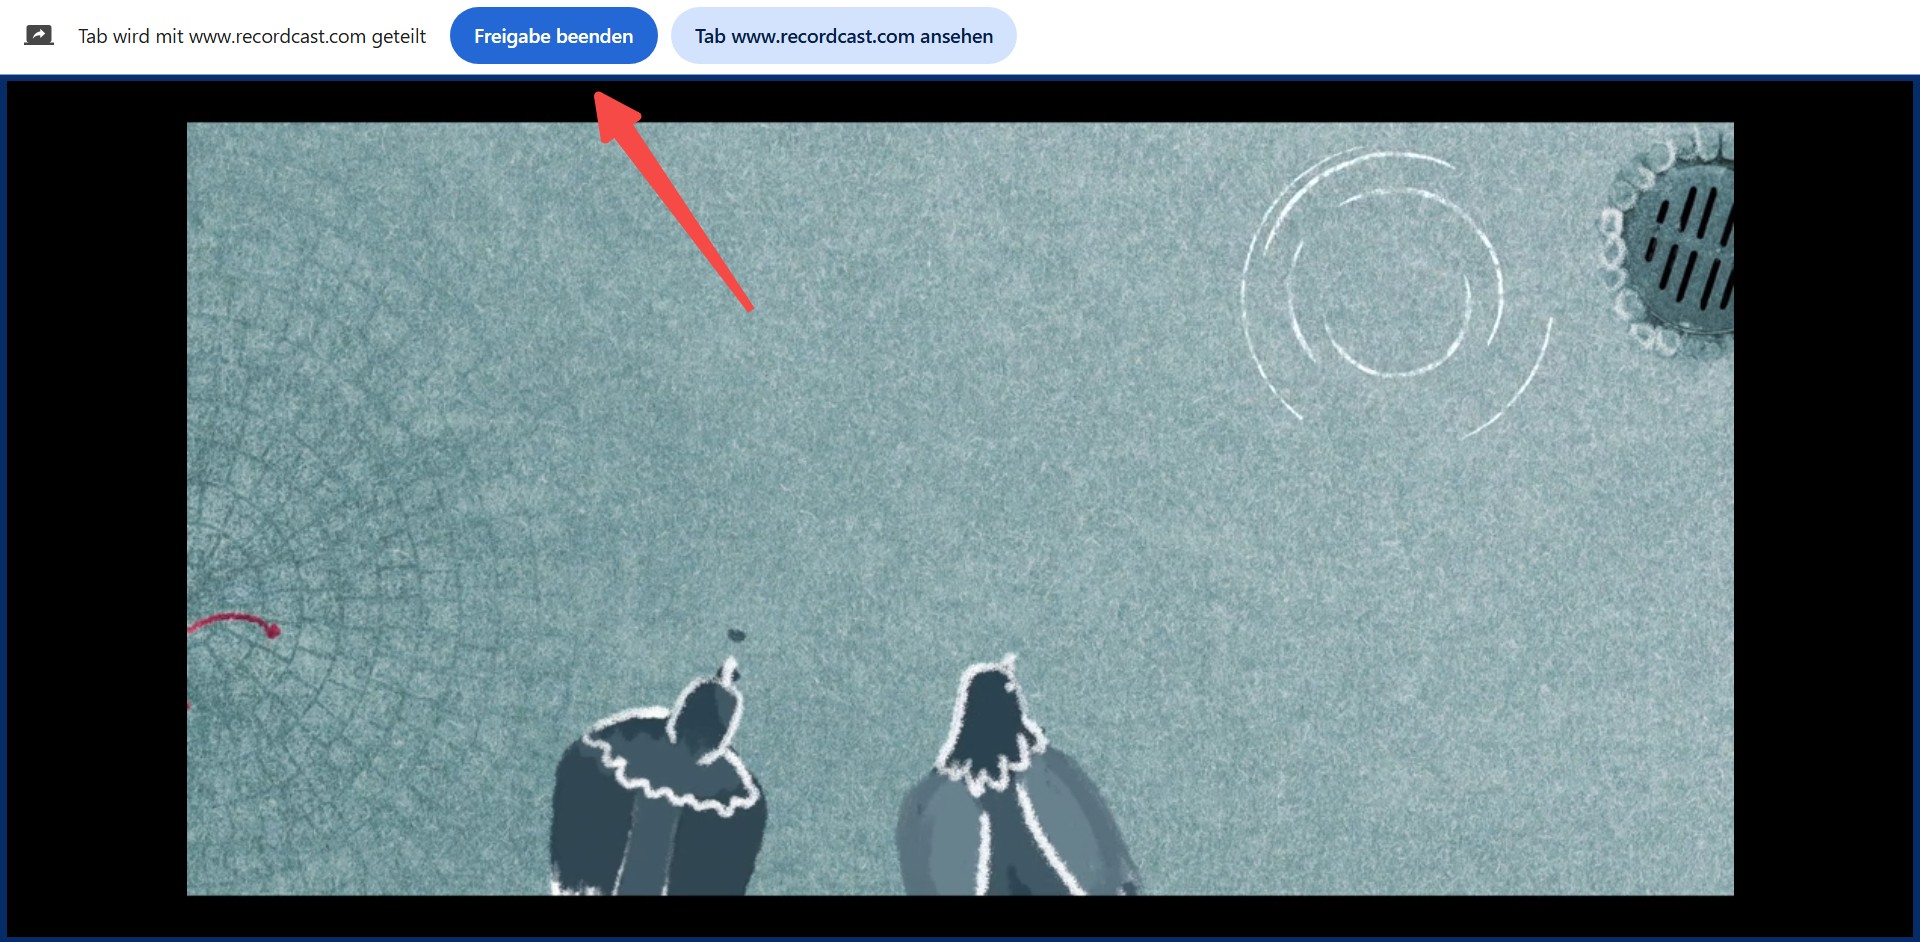
Task: Click the Freigabe beenden button
Action: tap(553, 36)
